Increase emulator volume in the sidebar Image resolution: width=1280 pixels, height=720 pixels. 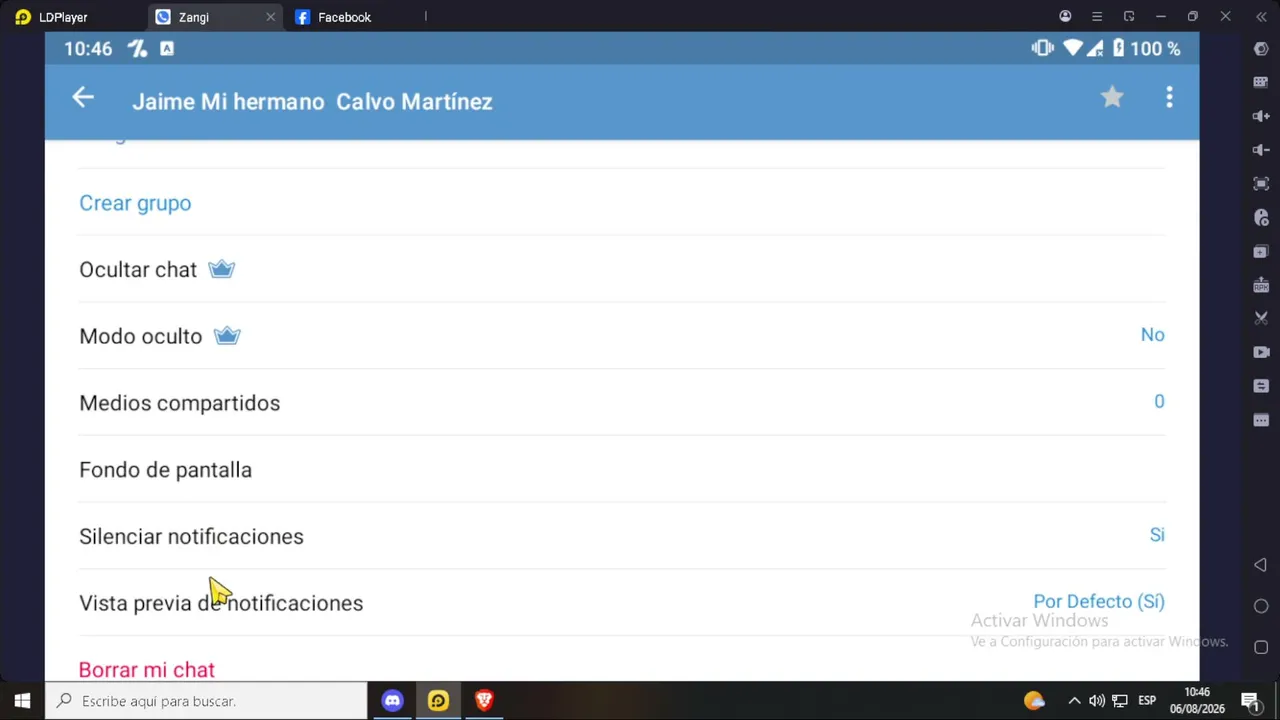coord(1261,116)
